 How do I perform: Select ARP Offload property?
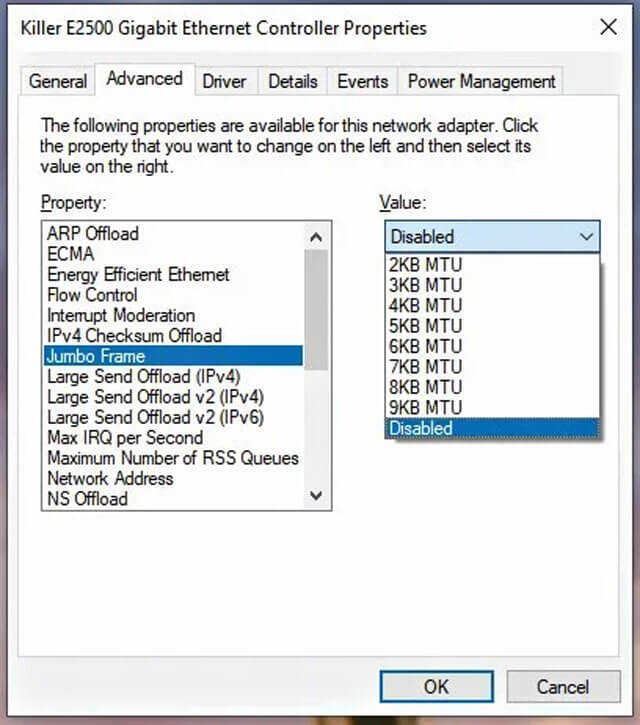pos(173,233)
